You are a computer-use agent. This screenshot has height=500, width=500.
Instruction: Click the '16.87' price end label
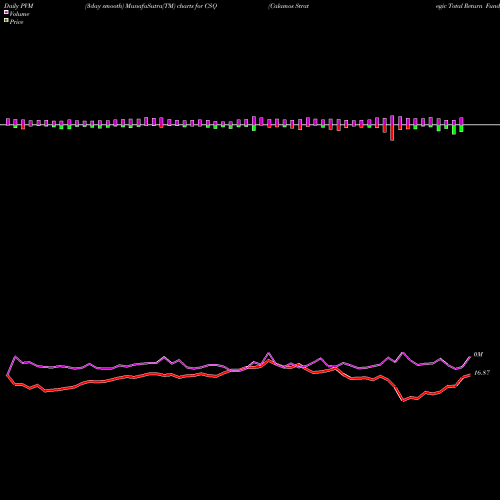pyautogui.click(x=482, y=373)
